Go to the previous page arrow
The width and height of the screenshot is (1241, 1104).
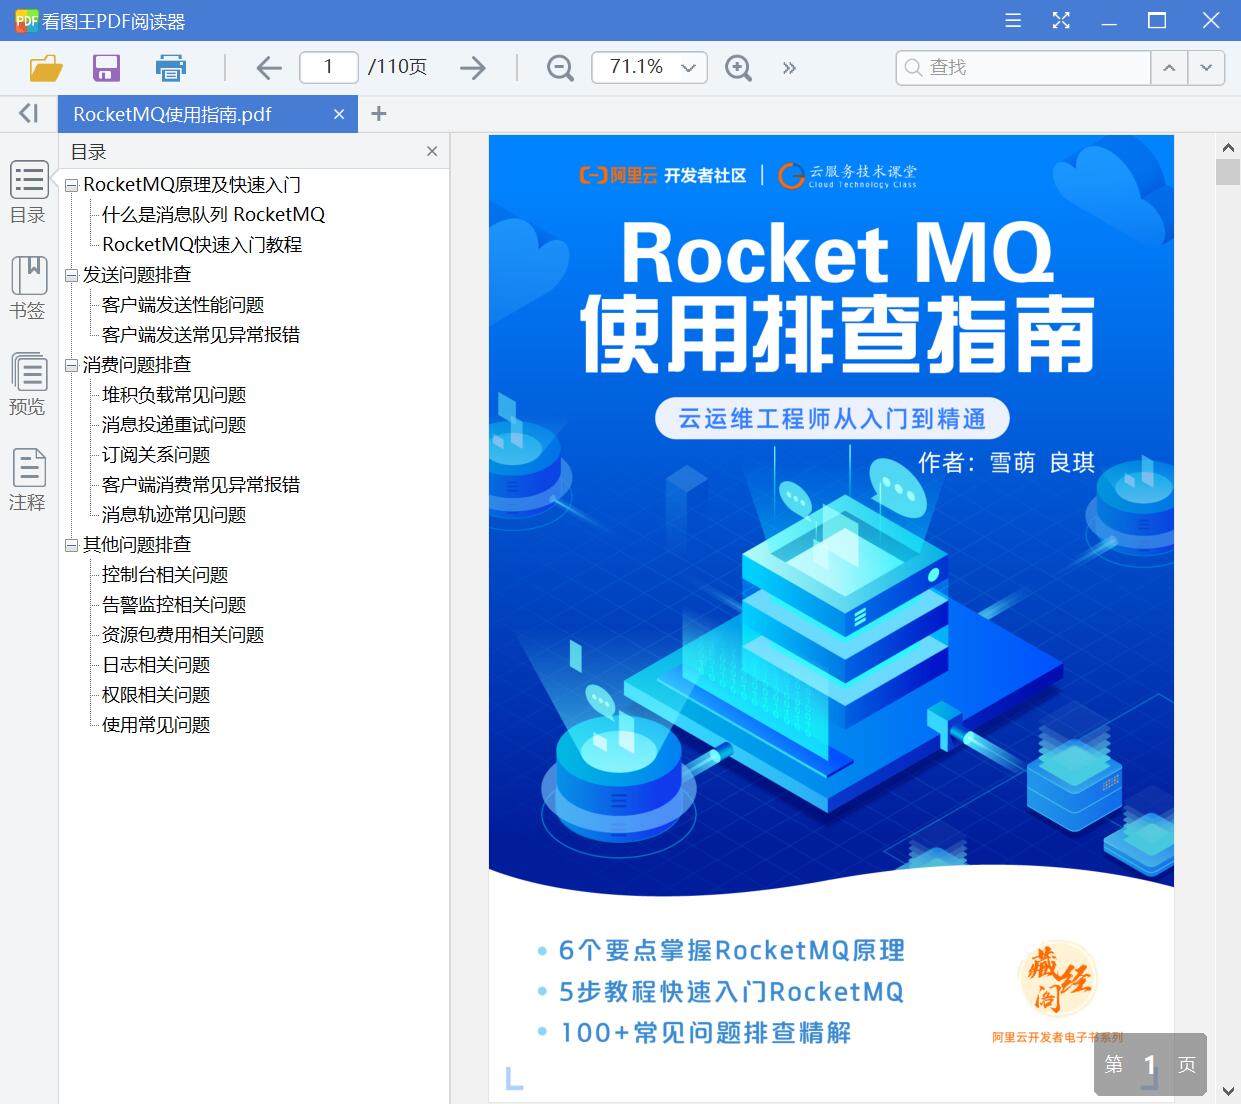pos(269,68)
